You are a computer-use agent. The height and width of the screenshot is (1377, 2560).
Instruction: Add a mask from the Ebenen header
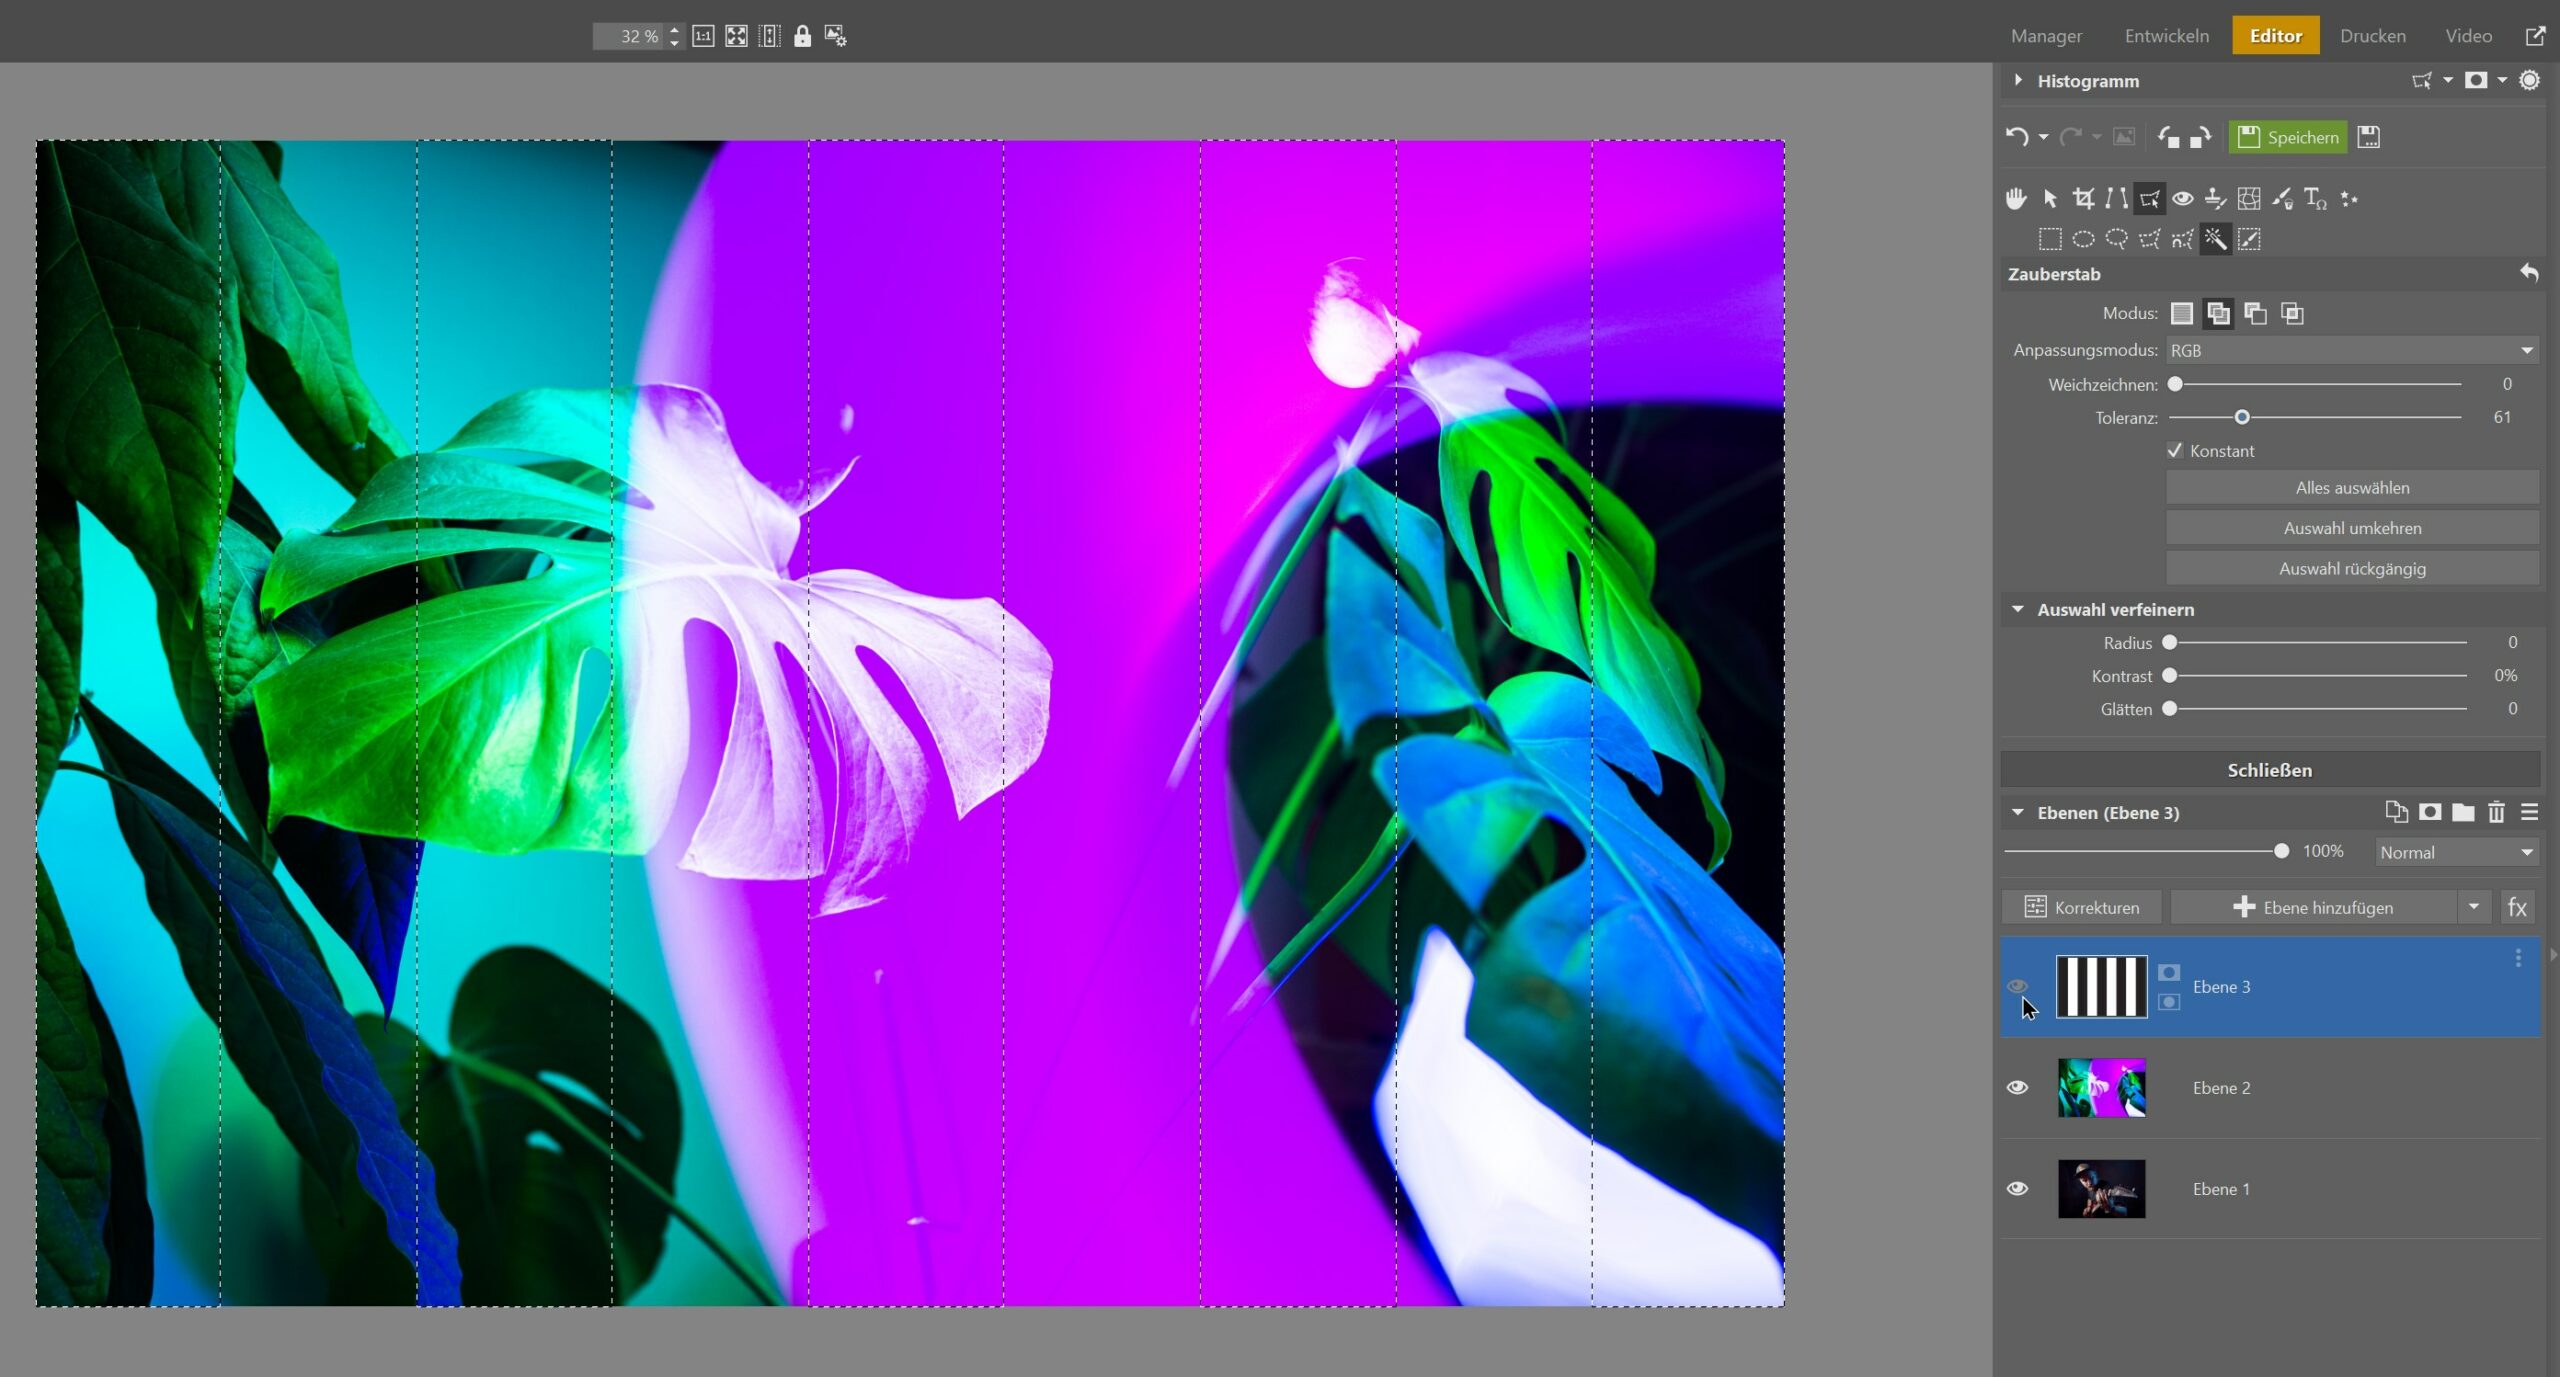2430,812
